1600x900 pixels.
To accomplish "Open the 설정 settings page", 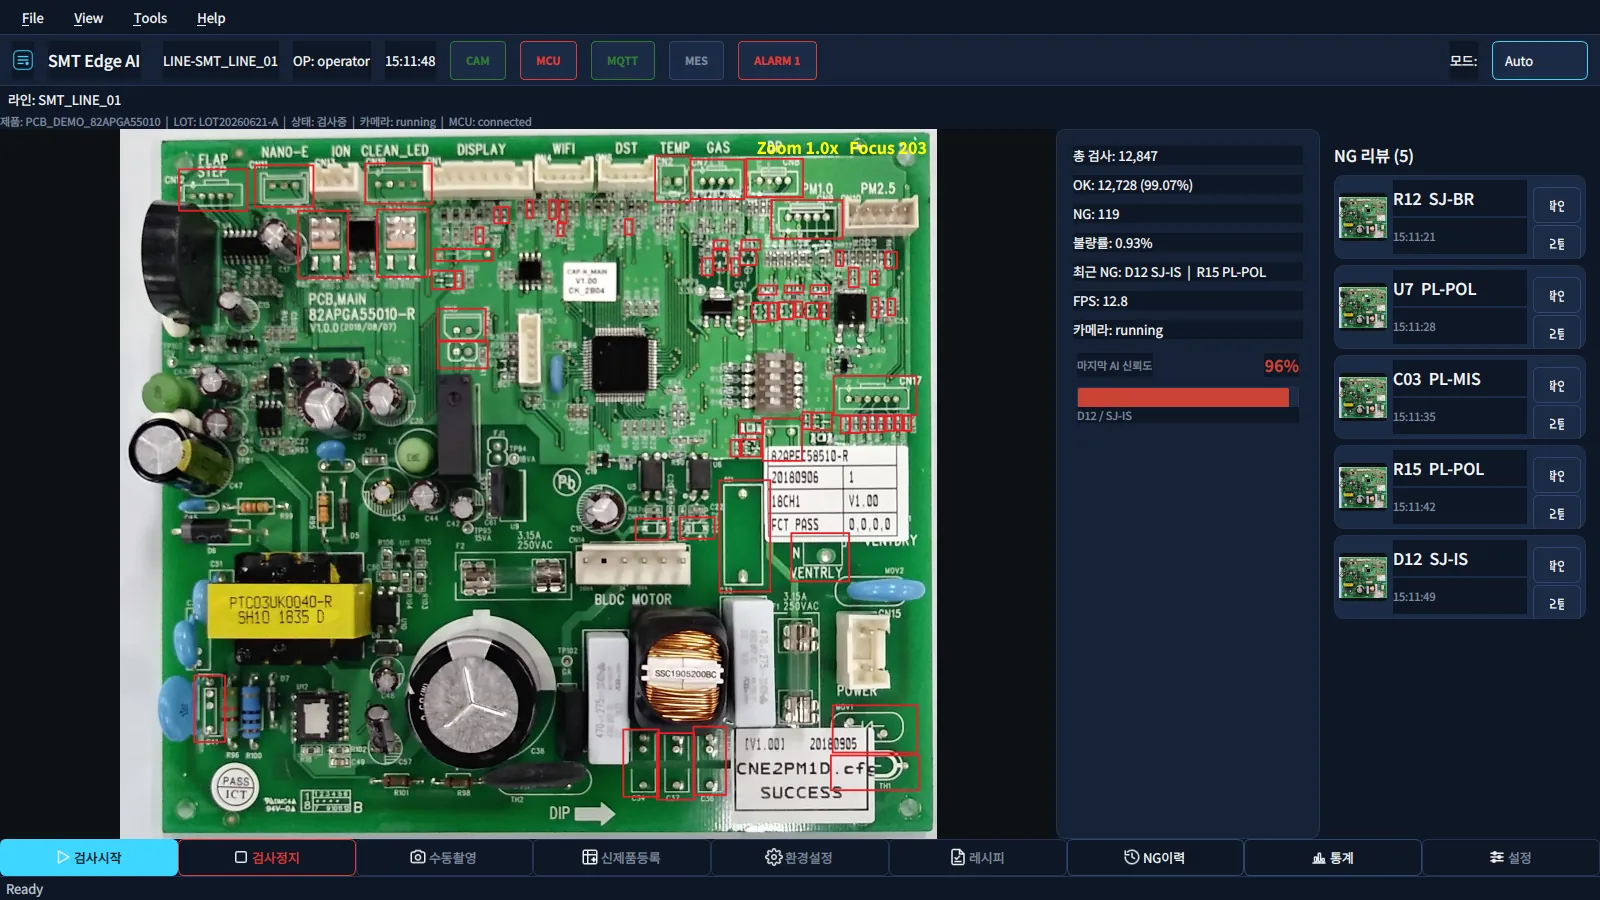I will [1511, 857].
